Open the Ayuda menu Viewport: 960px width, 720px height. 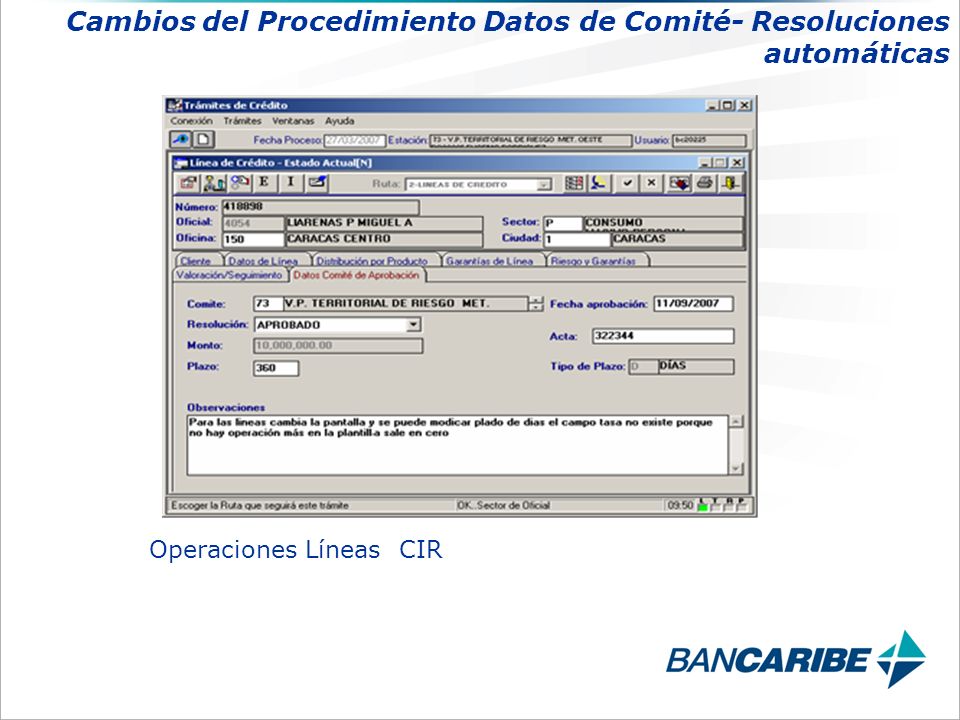click(340, 121)
